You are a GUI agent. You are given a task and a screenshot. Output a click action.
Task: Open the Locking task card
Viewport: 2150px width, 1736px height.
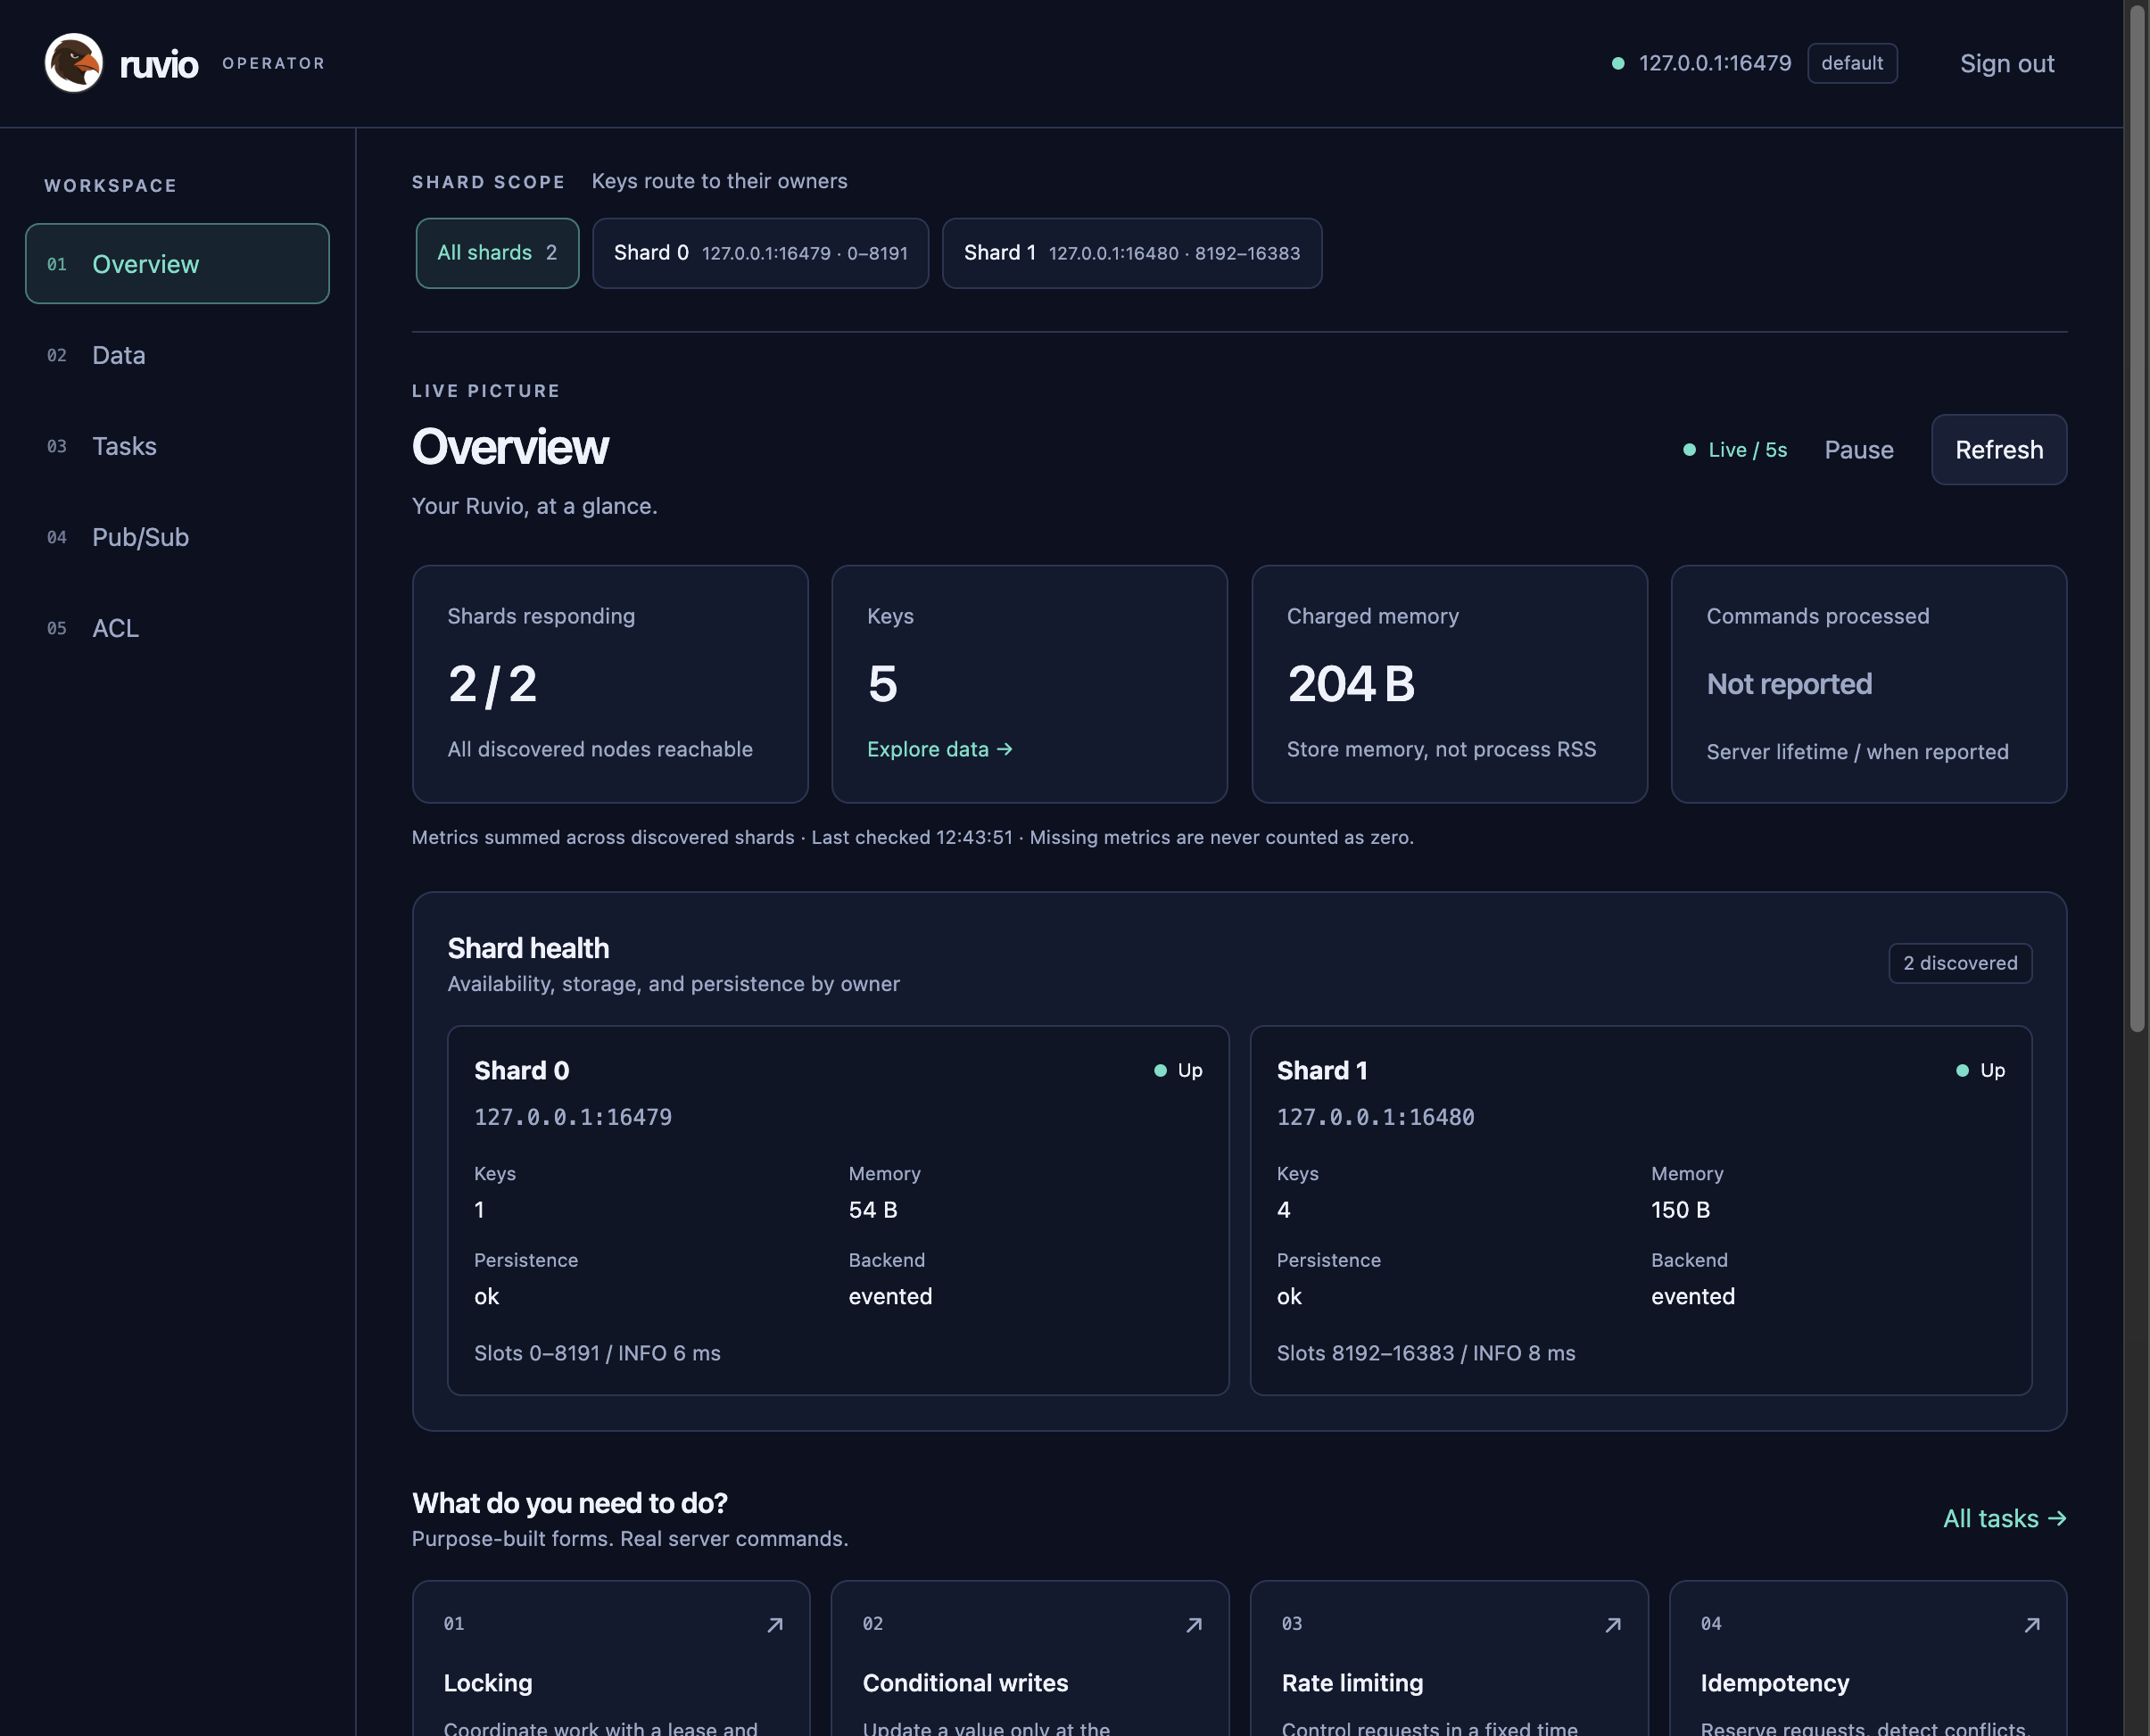(x=611, y=1658)
